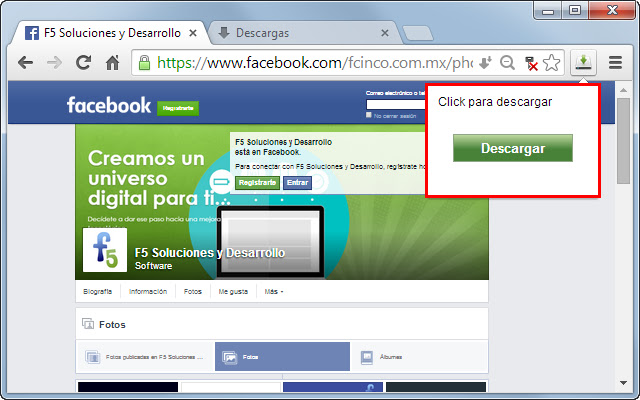Open the Me gusta page tab
Viewport: 640px width, 400px height.
[x=233, y=291]
